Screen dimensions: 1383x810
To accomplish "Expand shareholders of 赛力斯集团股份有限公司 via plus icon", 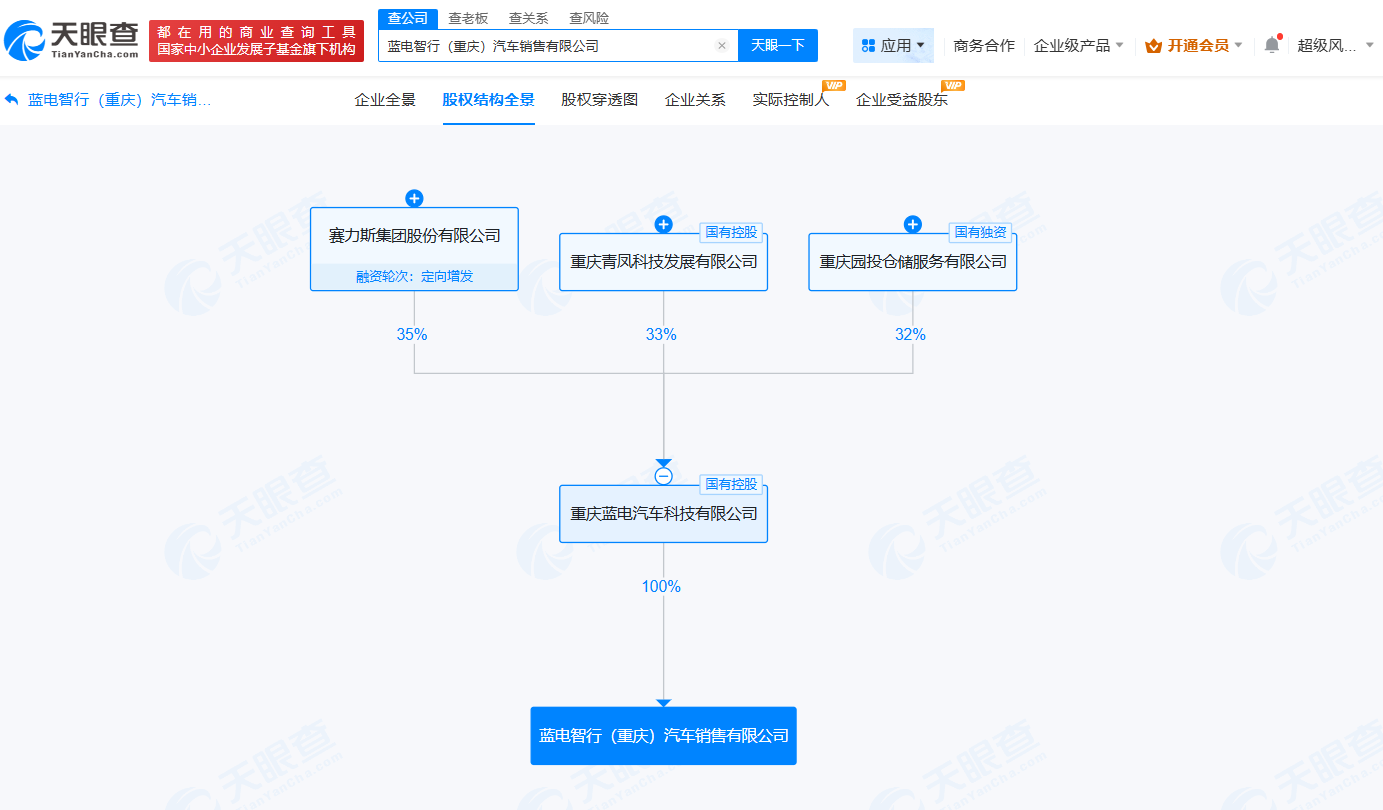I will click(x=414, y=197).
